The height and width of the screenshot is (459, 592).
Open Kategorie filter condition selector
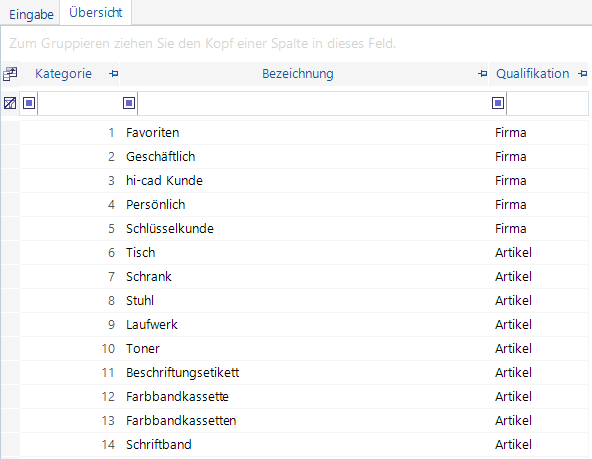(29, 103)
